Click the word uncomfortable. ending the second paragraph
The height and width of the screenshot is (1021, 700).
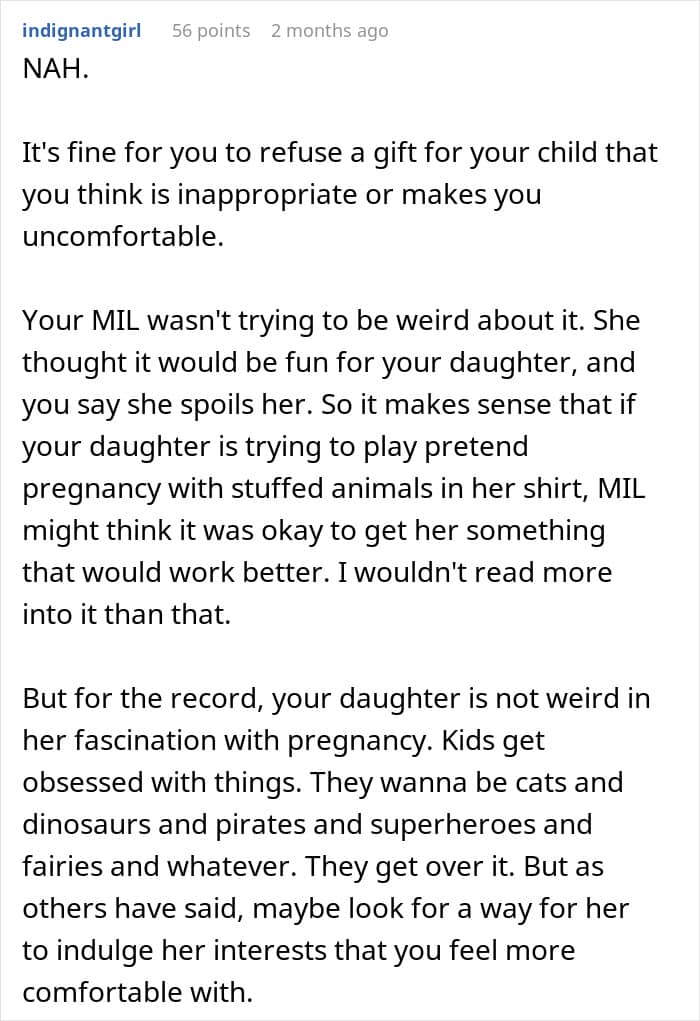pos(123,236)
